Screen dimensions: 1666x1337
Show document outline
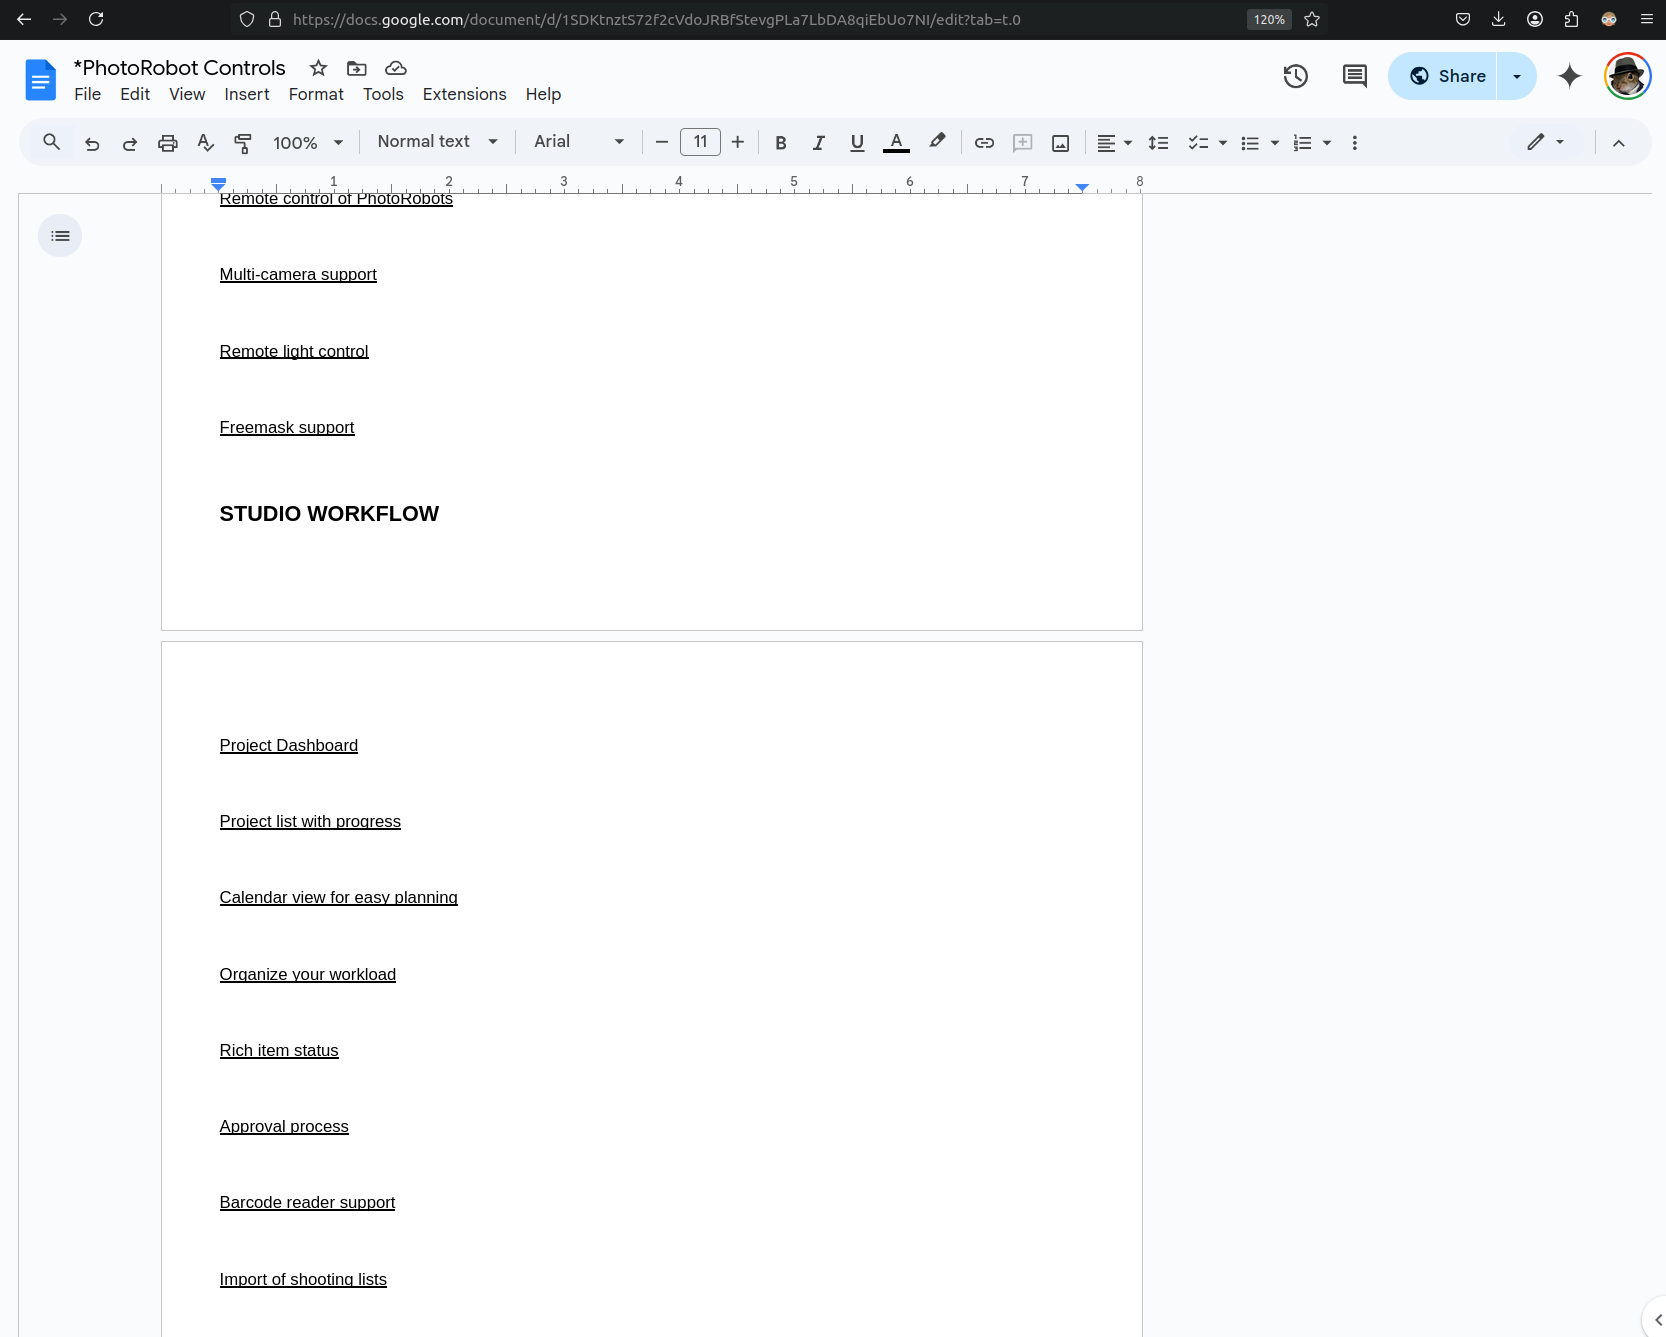60,236
